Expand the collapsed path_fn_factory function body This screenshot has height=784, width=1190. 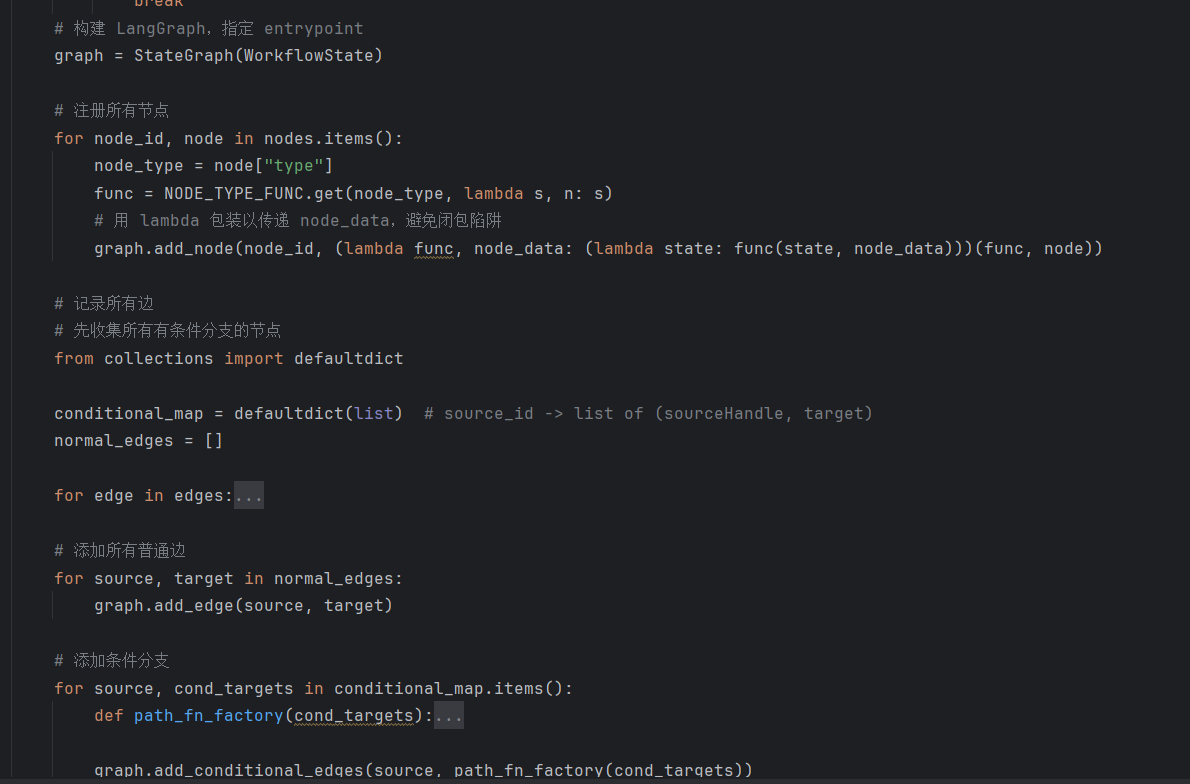(x=449, y=714)
